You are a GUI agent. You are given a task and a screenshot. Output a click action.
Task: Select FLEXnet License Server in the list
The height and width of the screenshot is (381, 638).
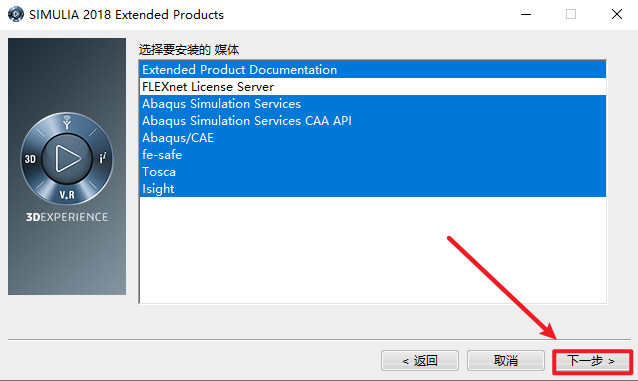click(372, 87)
